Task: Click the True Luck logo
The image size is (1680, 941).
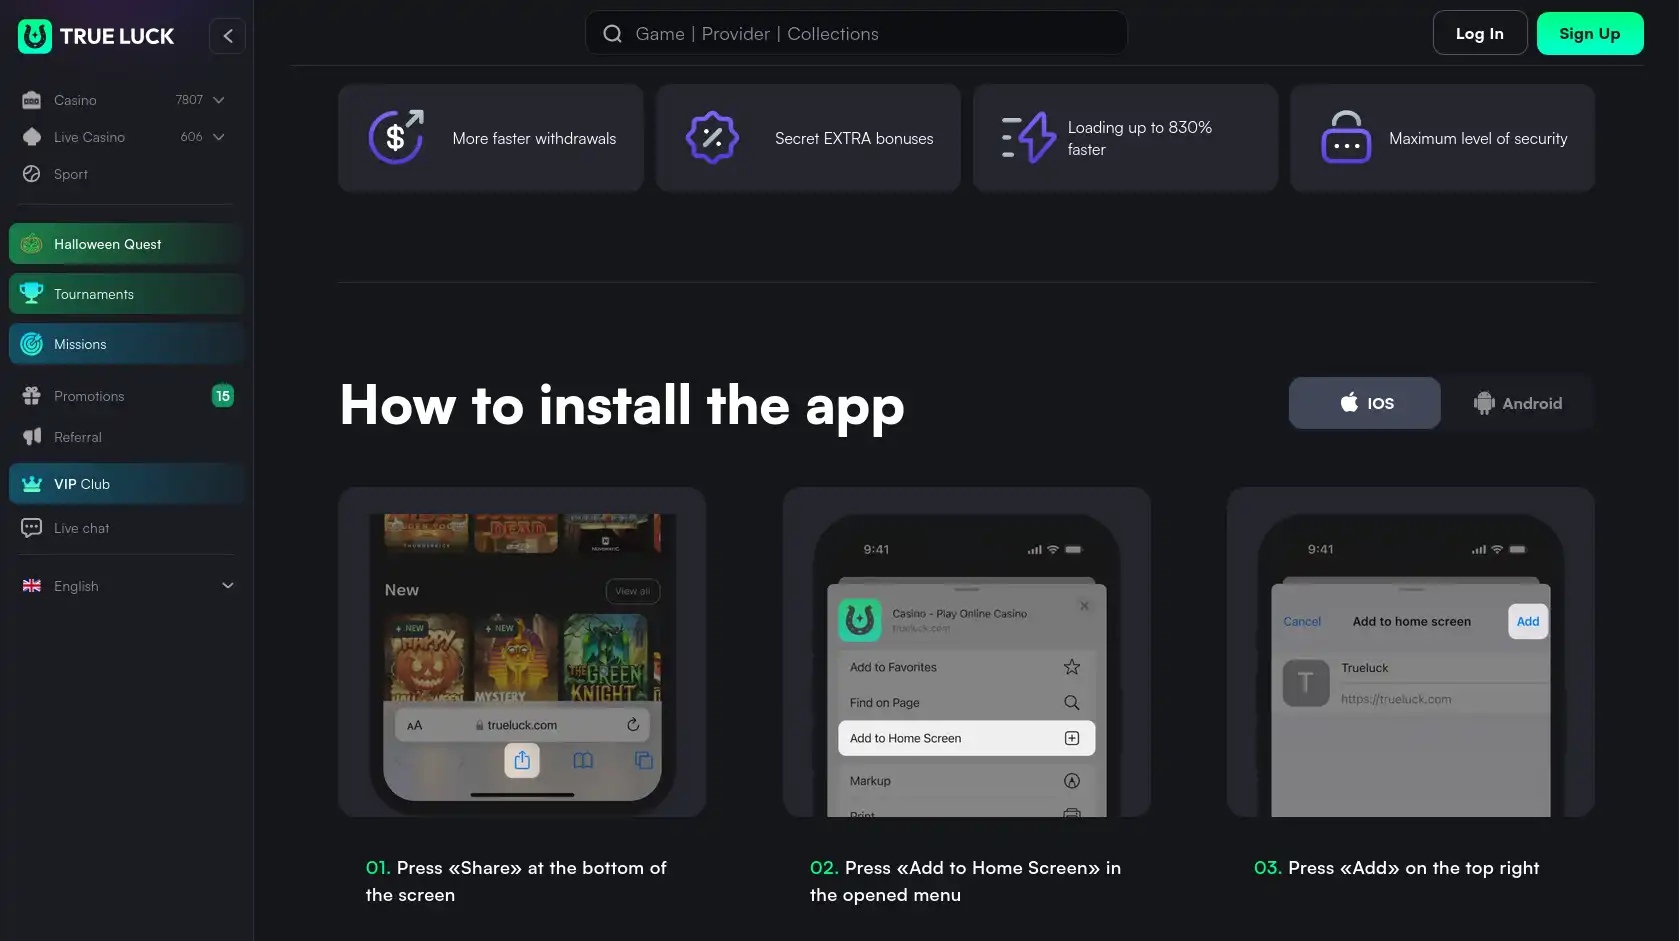Action: (96, 36)
